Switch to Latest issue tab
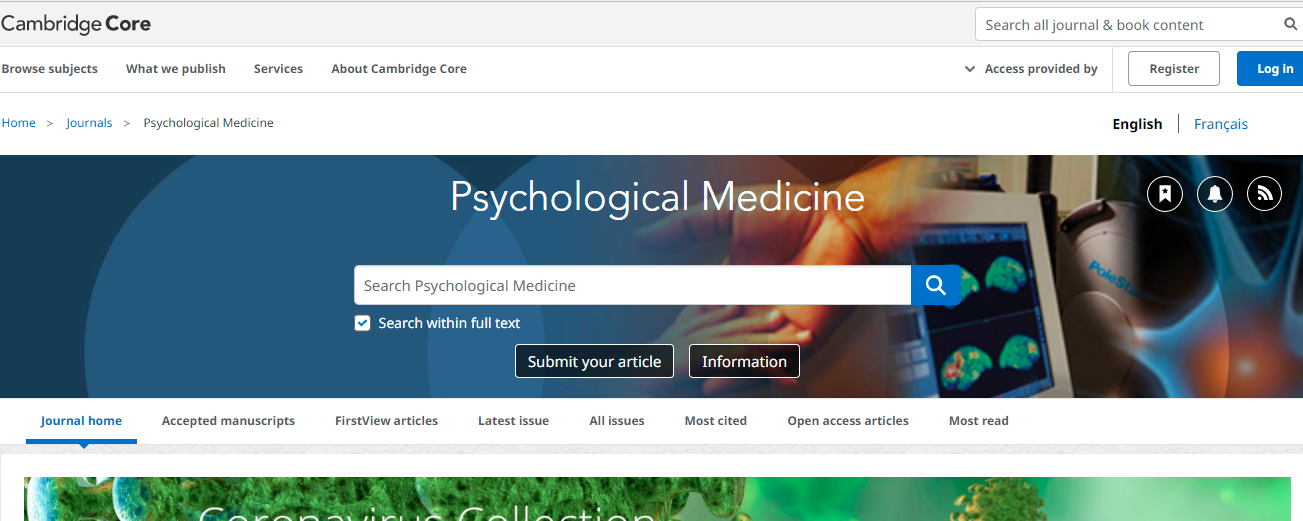The width and height of the screenshot is (1303, 521). [x=513, y=421]
